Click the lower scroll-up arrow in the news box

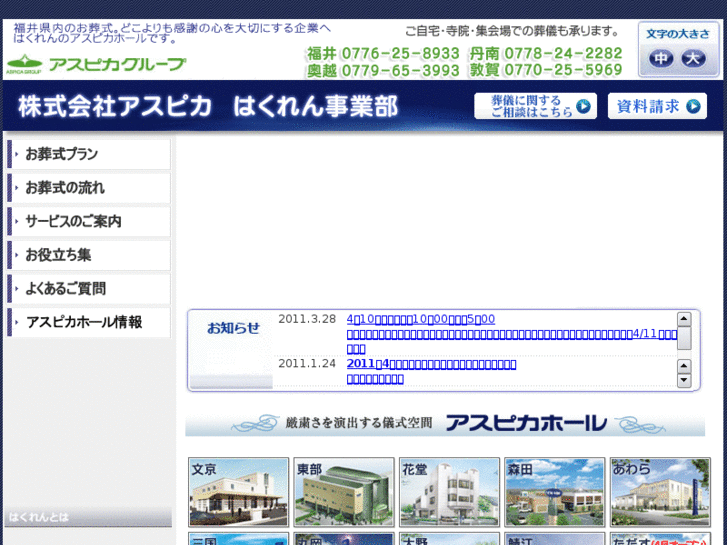click(684, 366)
